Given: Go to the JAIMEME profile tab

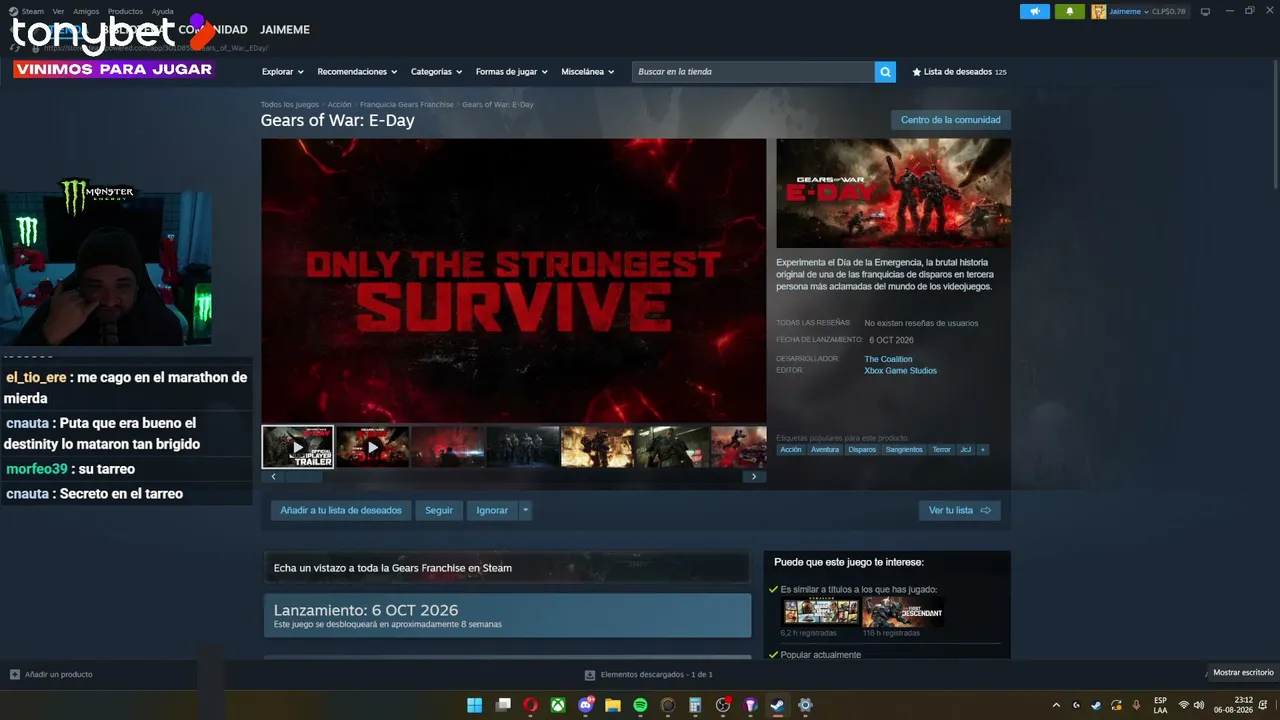Looking at the screenshot, I should 285,30.
